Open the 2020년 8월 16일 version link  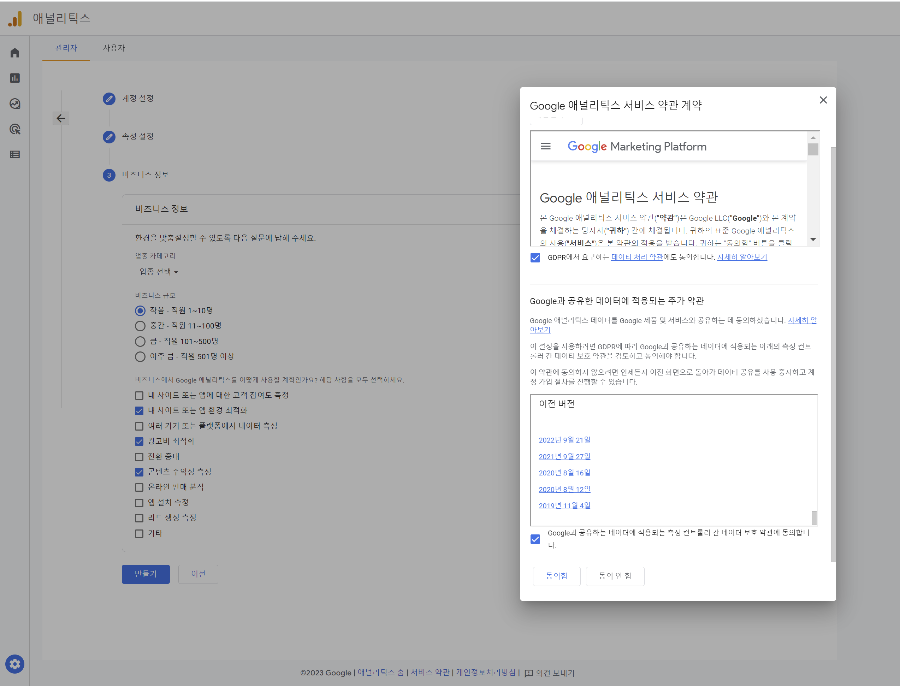(x=564, y=473)
